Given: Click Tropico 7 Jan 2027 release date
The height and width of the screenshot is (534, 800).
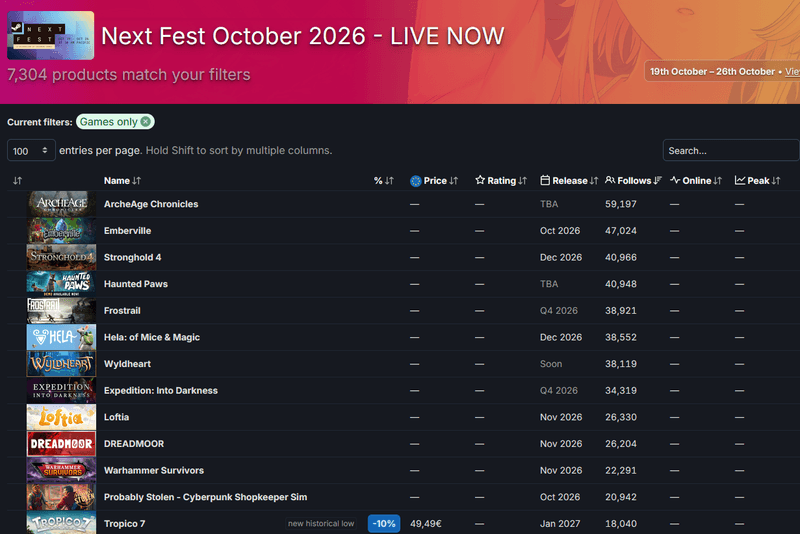Looking at the screenshot, I should tap(560, 523).
